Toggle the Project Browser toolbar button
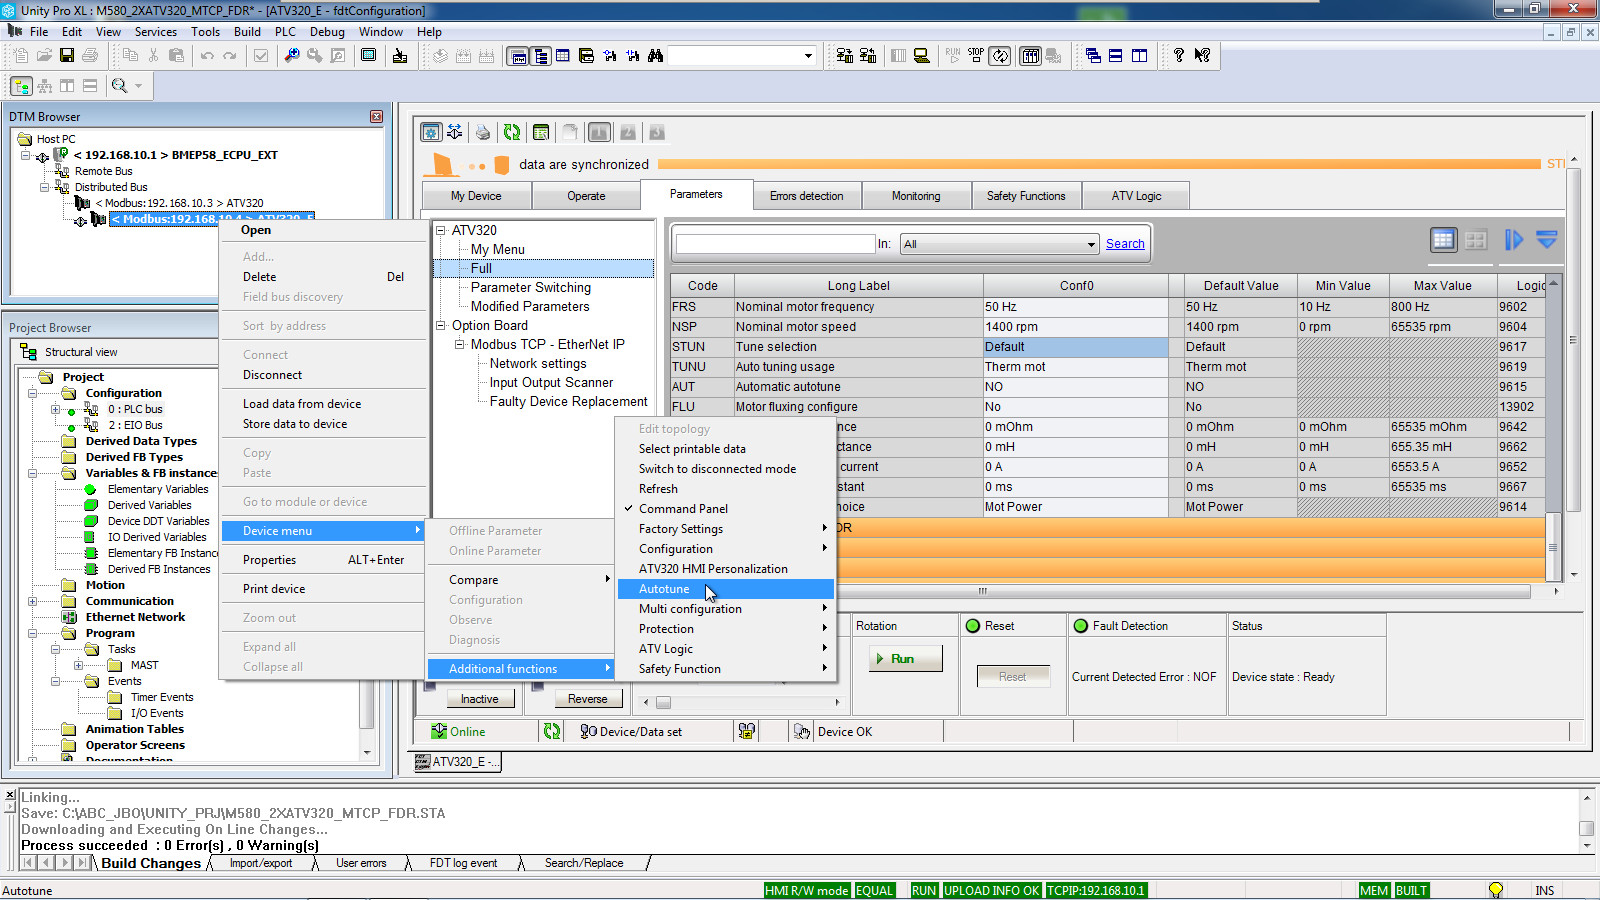 [541, 55]
